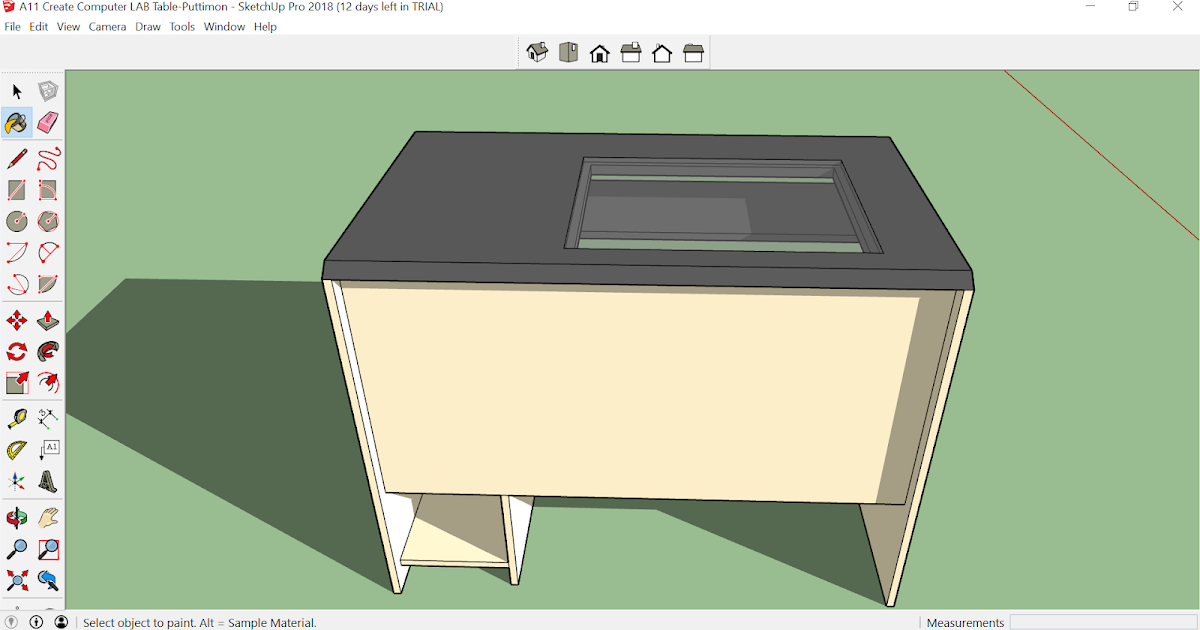Select the Pan hand tool
The image size is (1200, 630).
point(47,517)
